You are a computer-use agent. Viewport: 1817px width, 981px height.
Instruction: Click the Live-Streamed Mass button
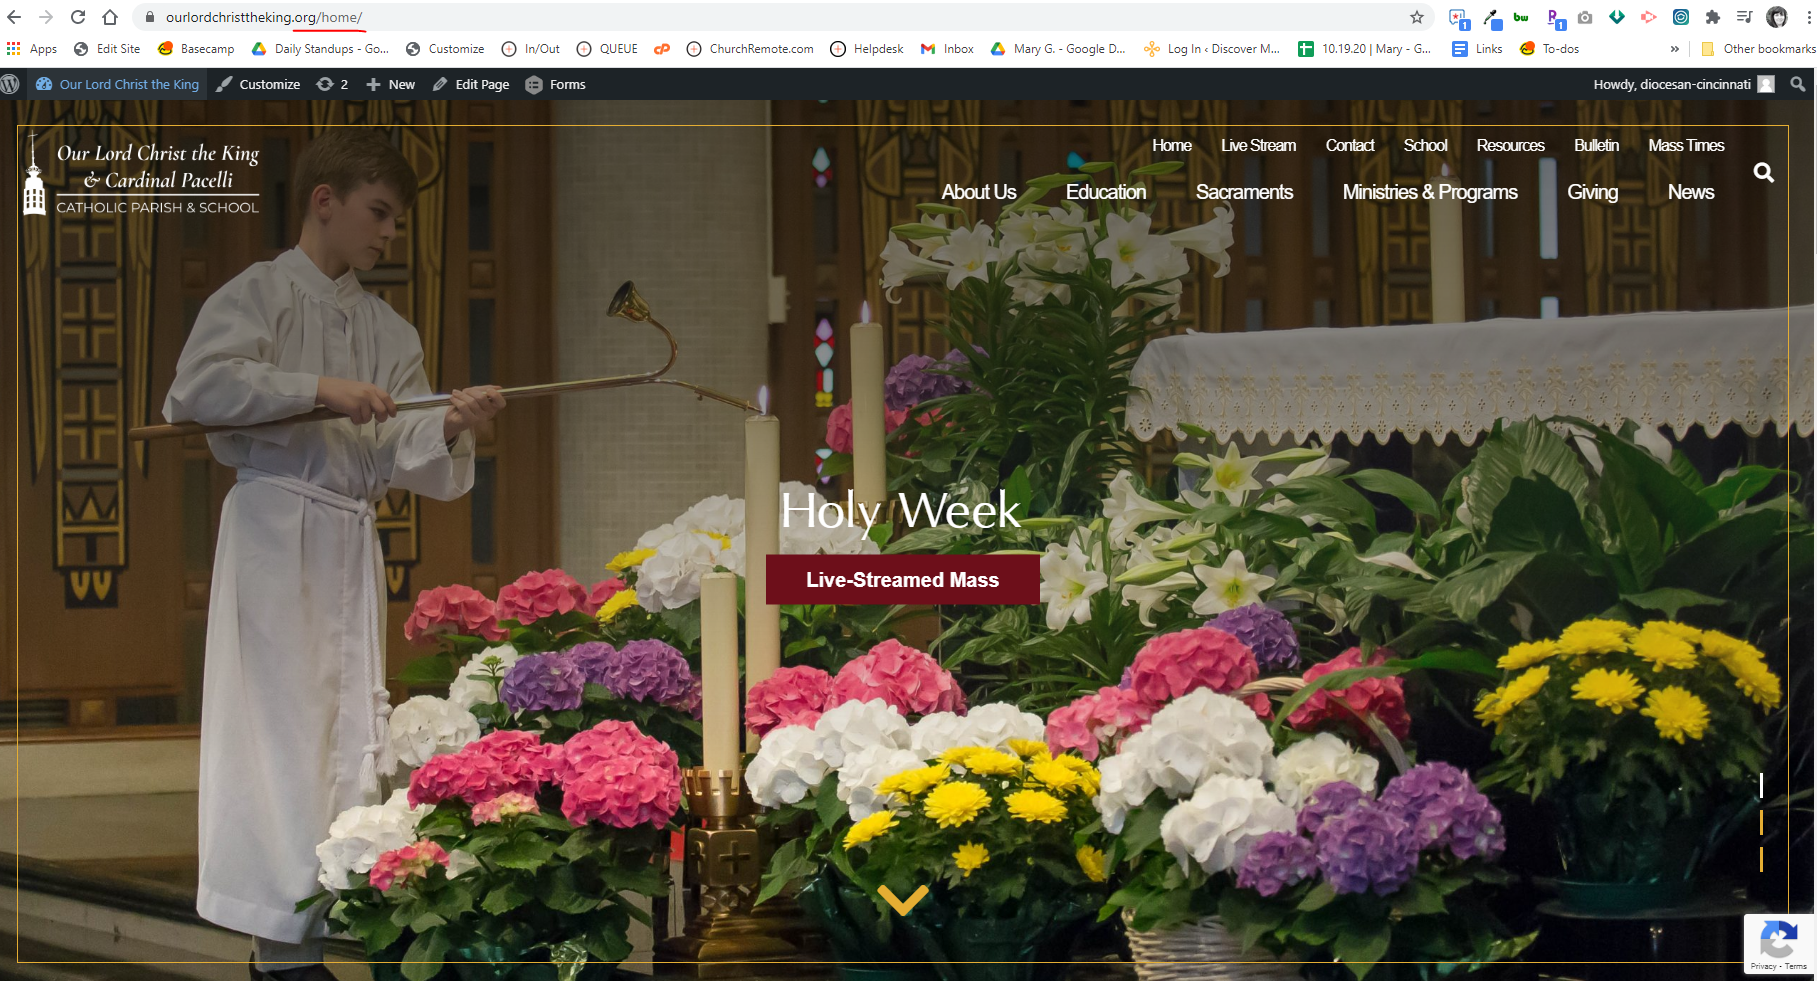pyautogui.click(x=902, y=580)
